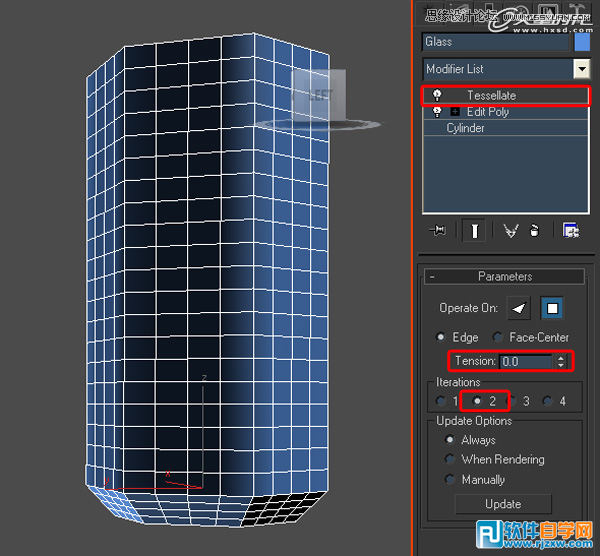This screenshot has width=600, height=556.
Task: Open Configure Modifier Sets icon
Action: pos(571,231)
